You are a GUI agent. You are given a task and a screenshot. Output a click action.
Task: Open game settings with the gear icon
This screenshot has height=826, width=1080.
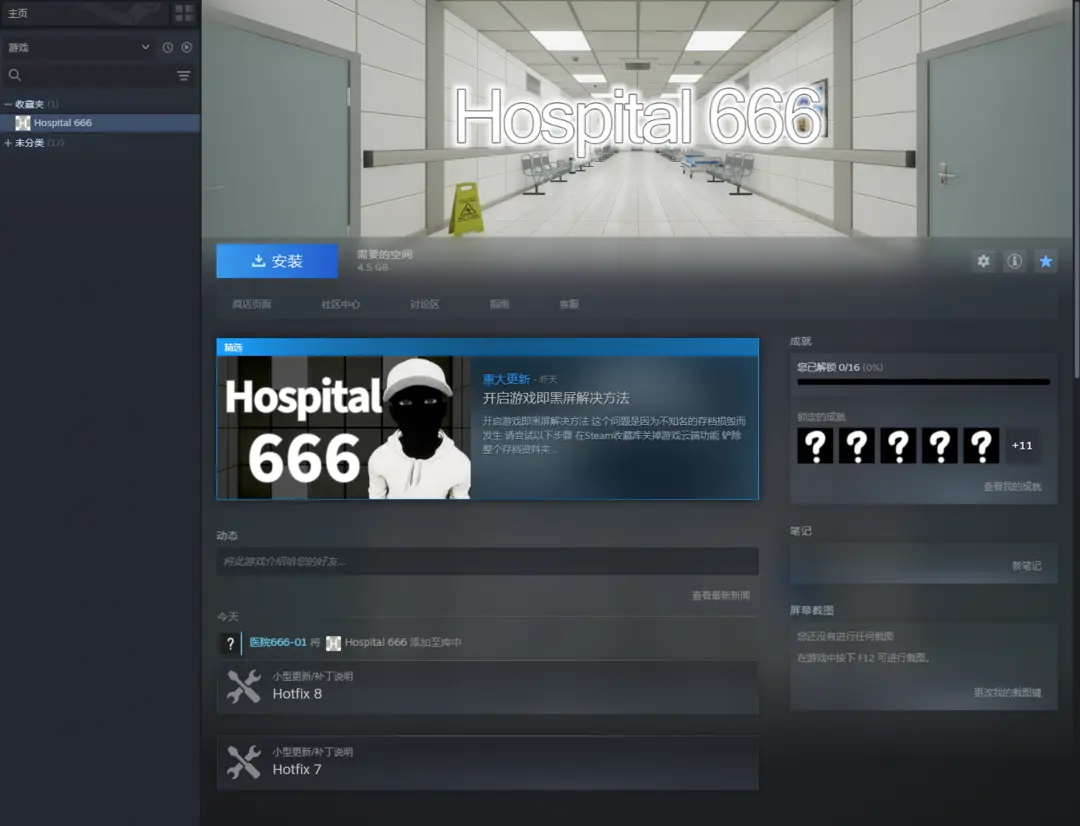coord(984,261)
